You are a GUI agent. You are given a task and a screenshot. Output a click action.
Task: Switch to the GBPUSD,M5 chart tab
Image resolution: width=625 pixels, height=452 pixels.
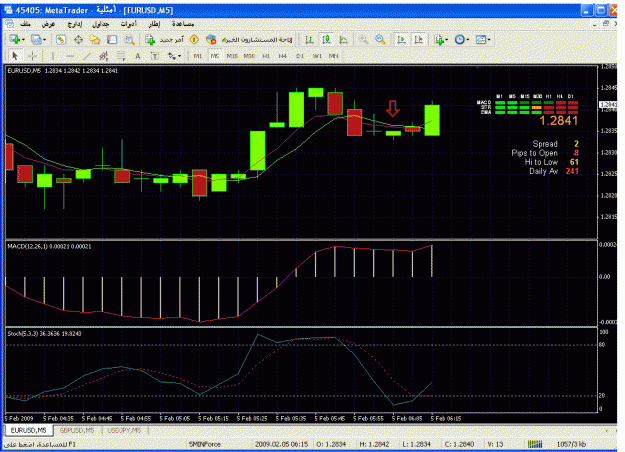77,430
